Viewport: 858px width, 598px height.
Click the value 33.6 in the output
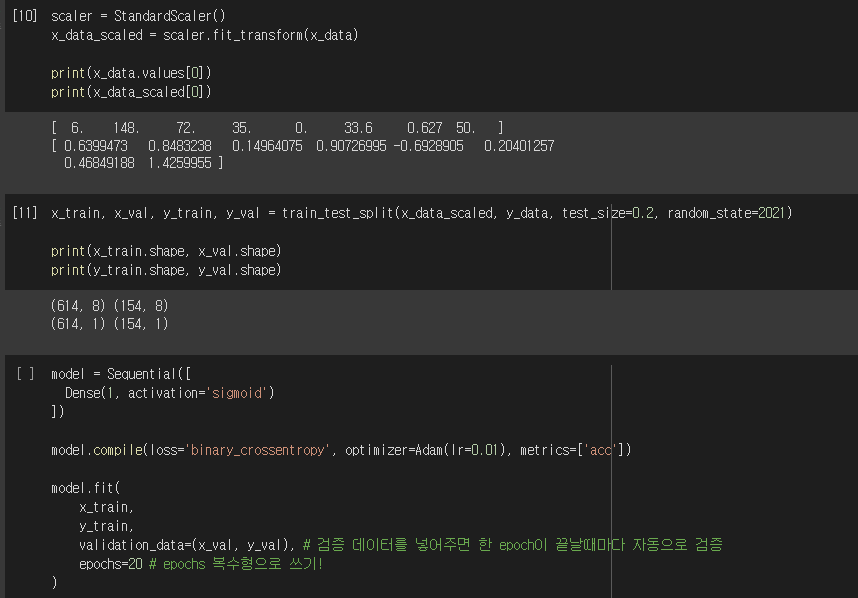click(x=358, y=128)
